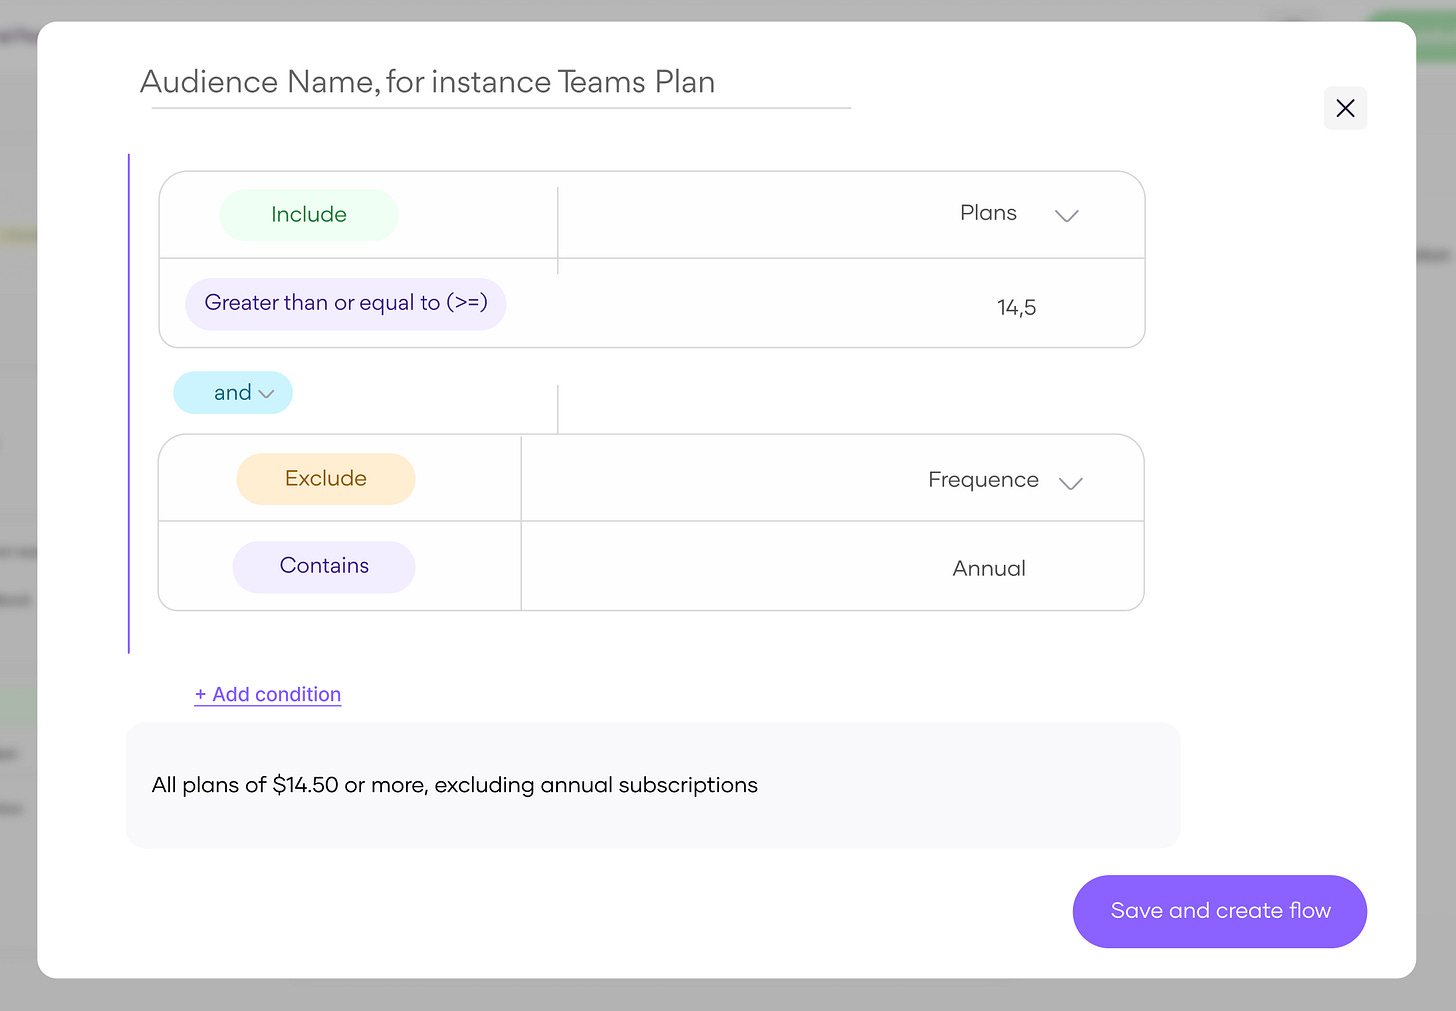Viewport: 1456px width, 1011px height.
Task: Click the dimmed backdrop outside the dialog
Action: [16, 500]
